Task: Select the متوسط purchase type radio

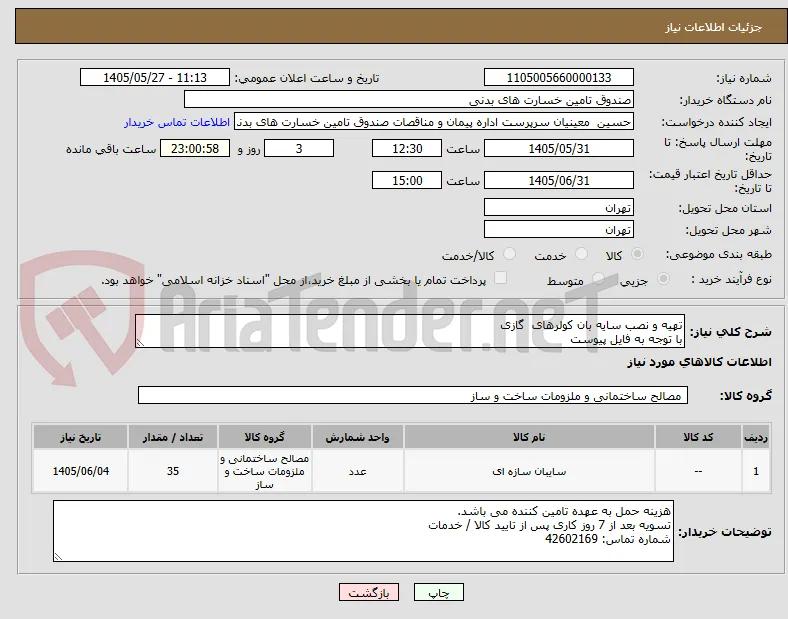Action: pos(598,279)
